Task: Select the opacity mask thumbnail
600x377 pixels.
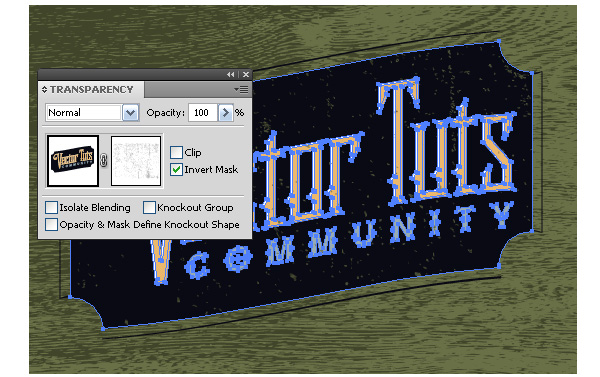Action: coord(136,161)
